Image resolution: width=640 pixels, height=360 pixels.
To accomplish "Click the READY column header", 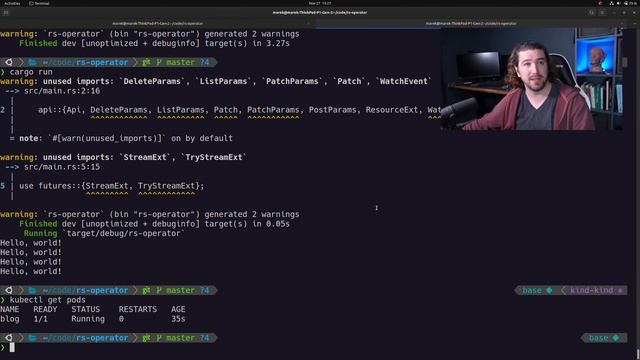I will click(x=45, y=309).
